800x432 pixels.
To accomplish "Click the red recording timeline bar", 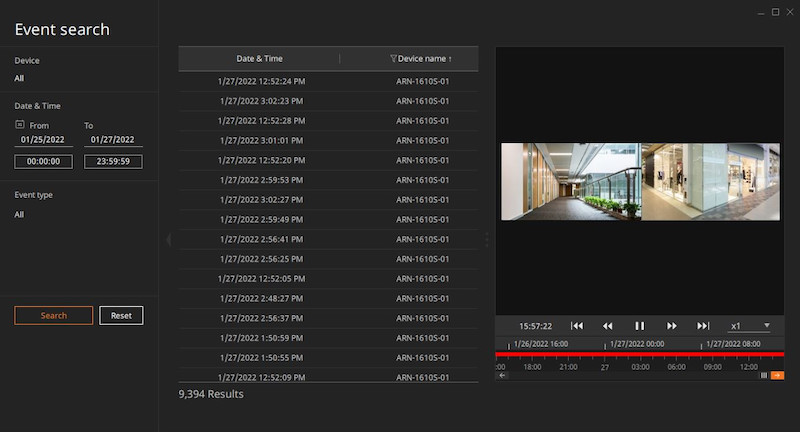I will [x=640, y=354].
